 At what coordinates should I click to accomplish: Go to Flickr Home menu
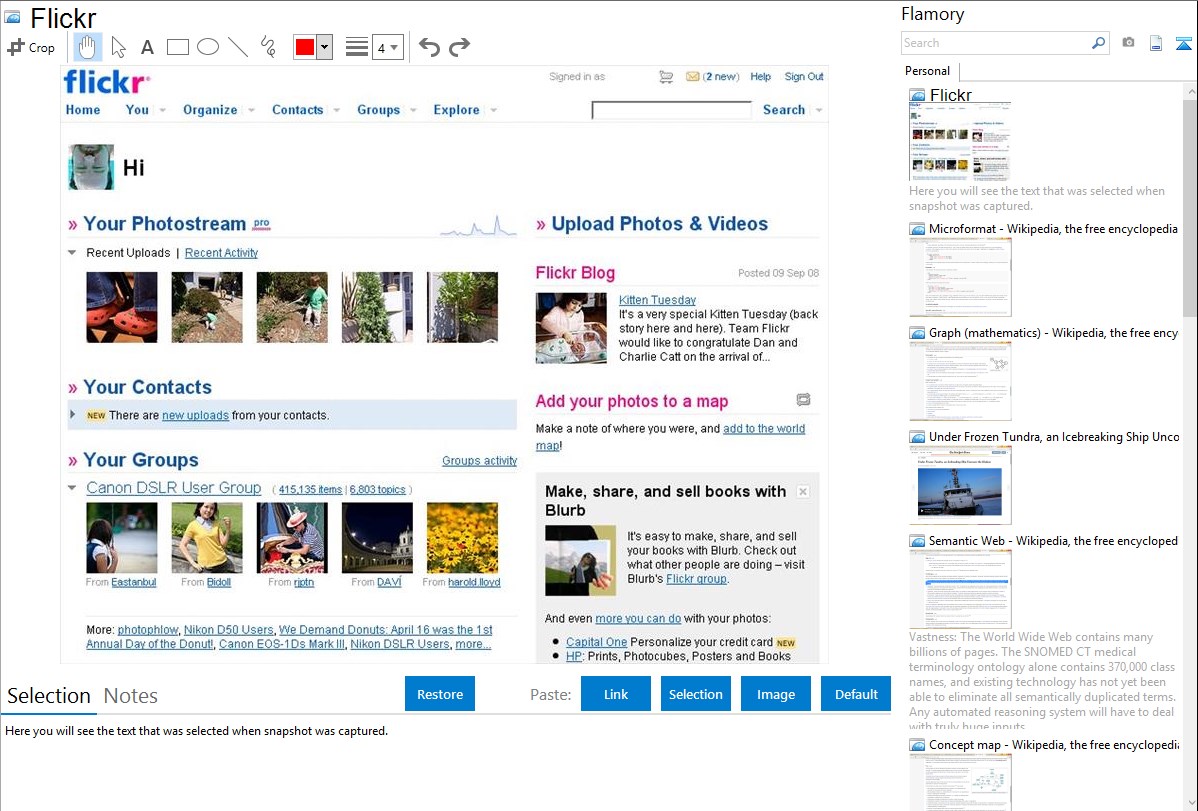tap(83, 110)
